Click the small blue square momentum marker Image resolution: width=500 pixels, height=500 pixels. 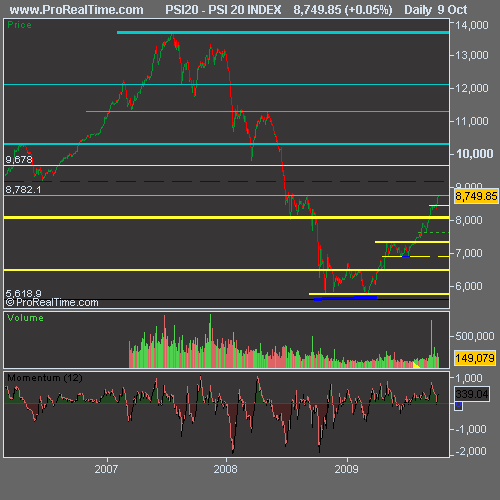tap(458, 406)
